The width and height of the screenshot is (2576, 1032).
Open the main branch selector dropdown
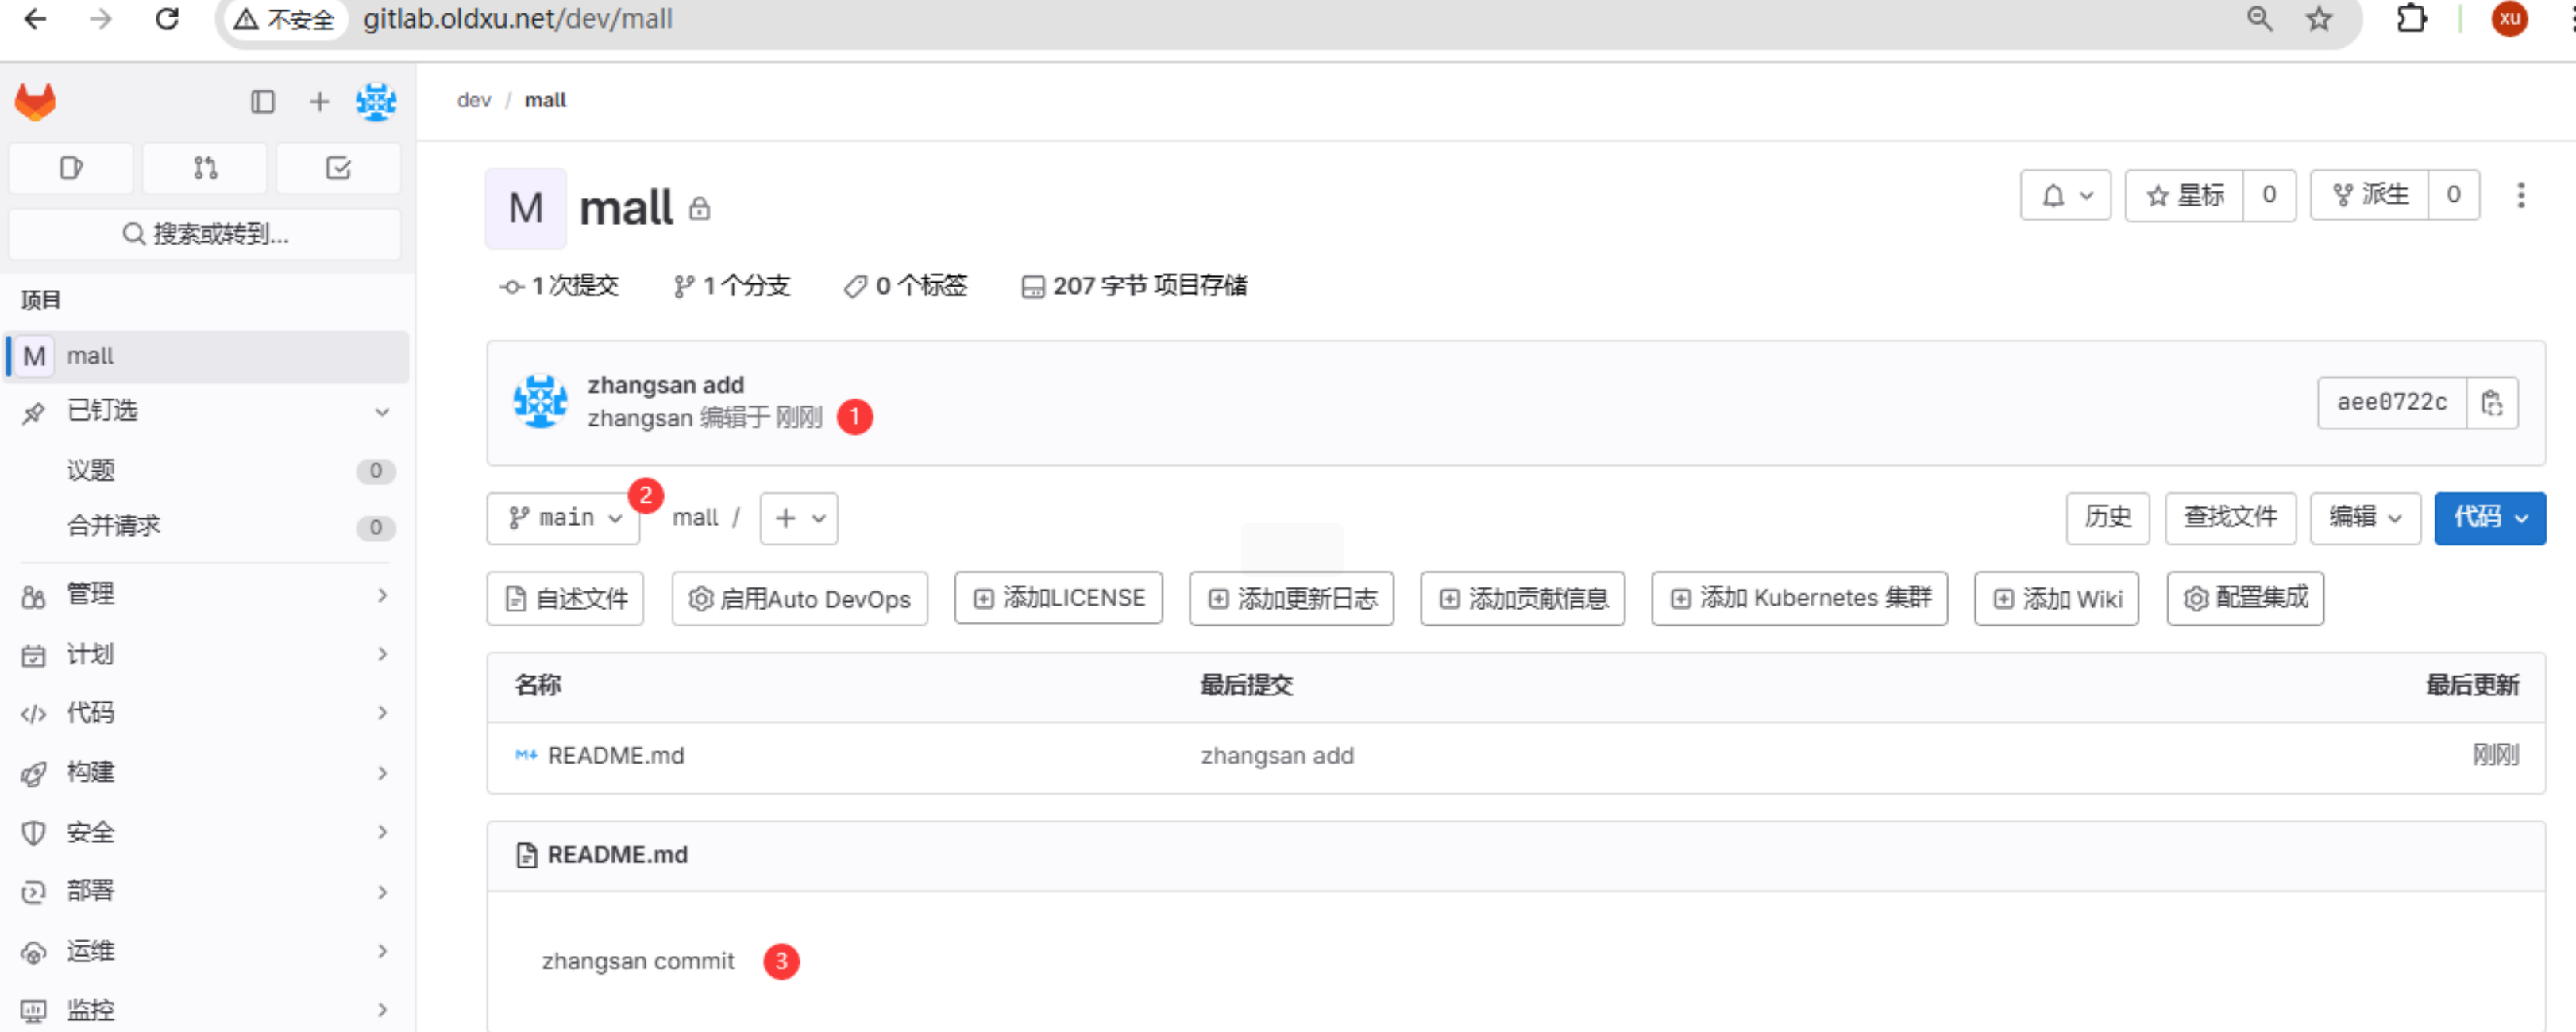coord(563,517)
